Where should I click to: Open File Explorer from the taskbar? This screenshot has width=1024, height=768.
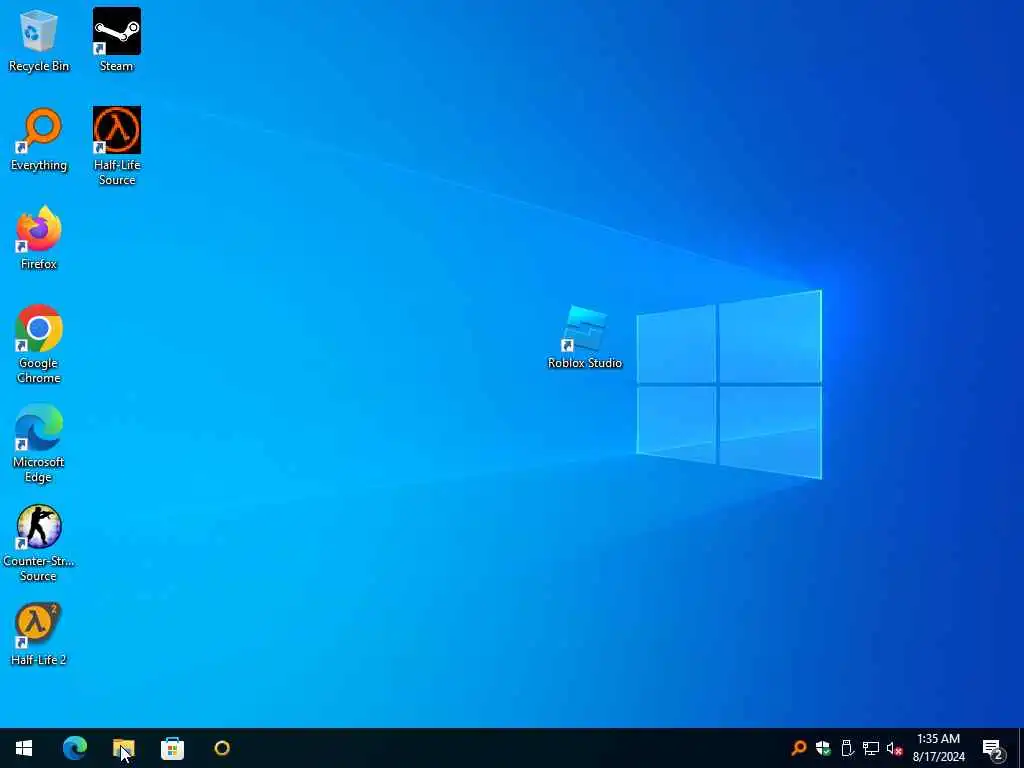coord(123,748)
